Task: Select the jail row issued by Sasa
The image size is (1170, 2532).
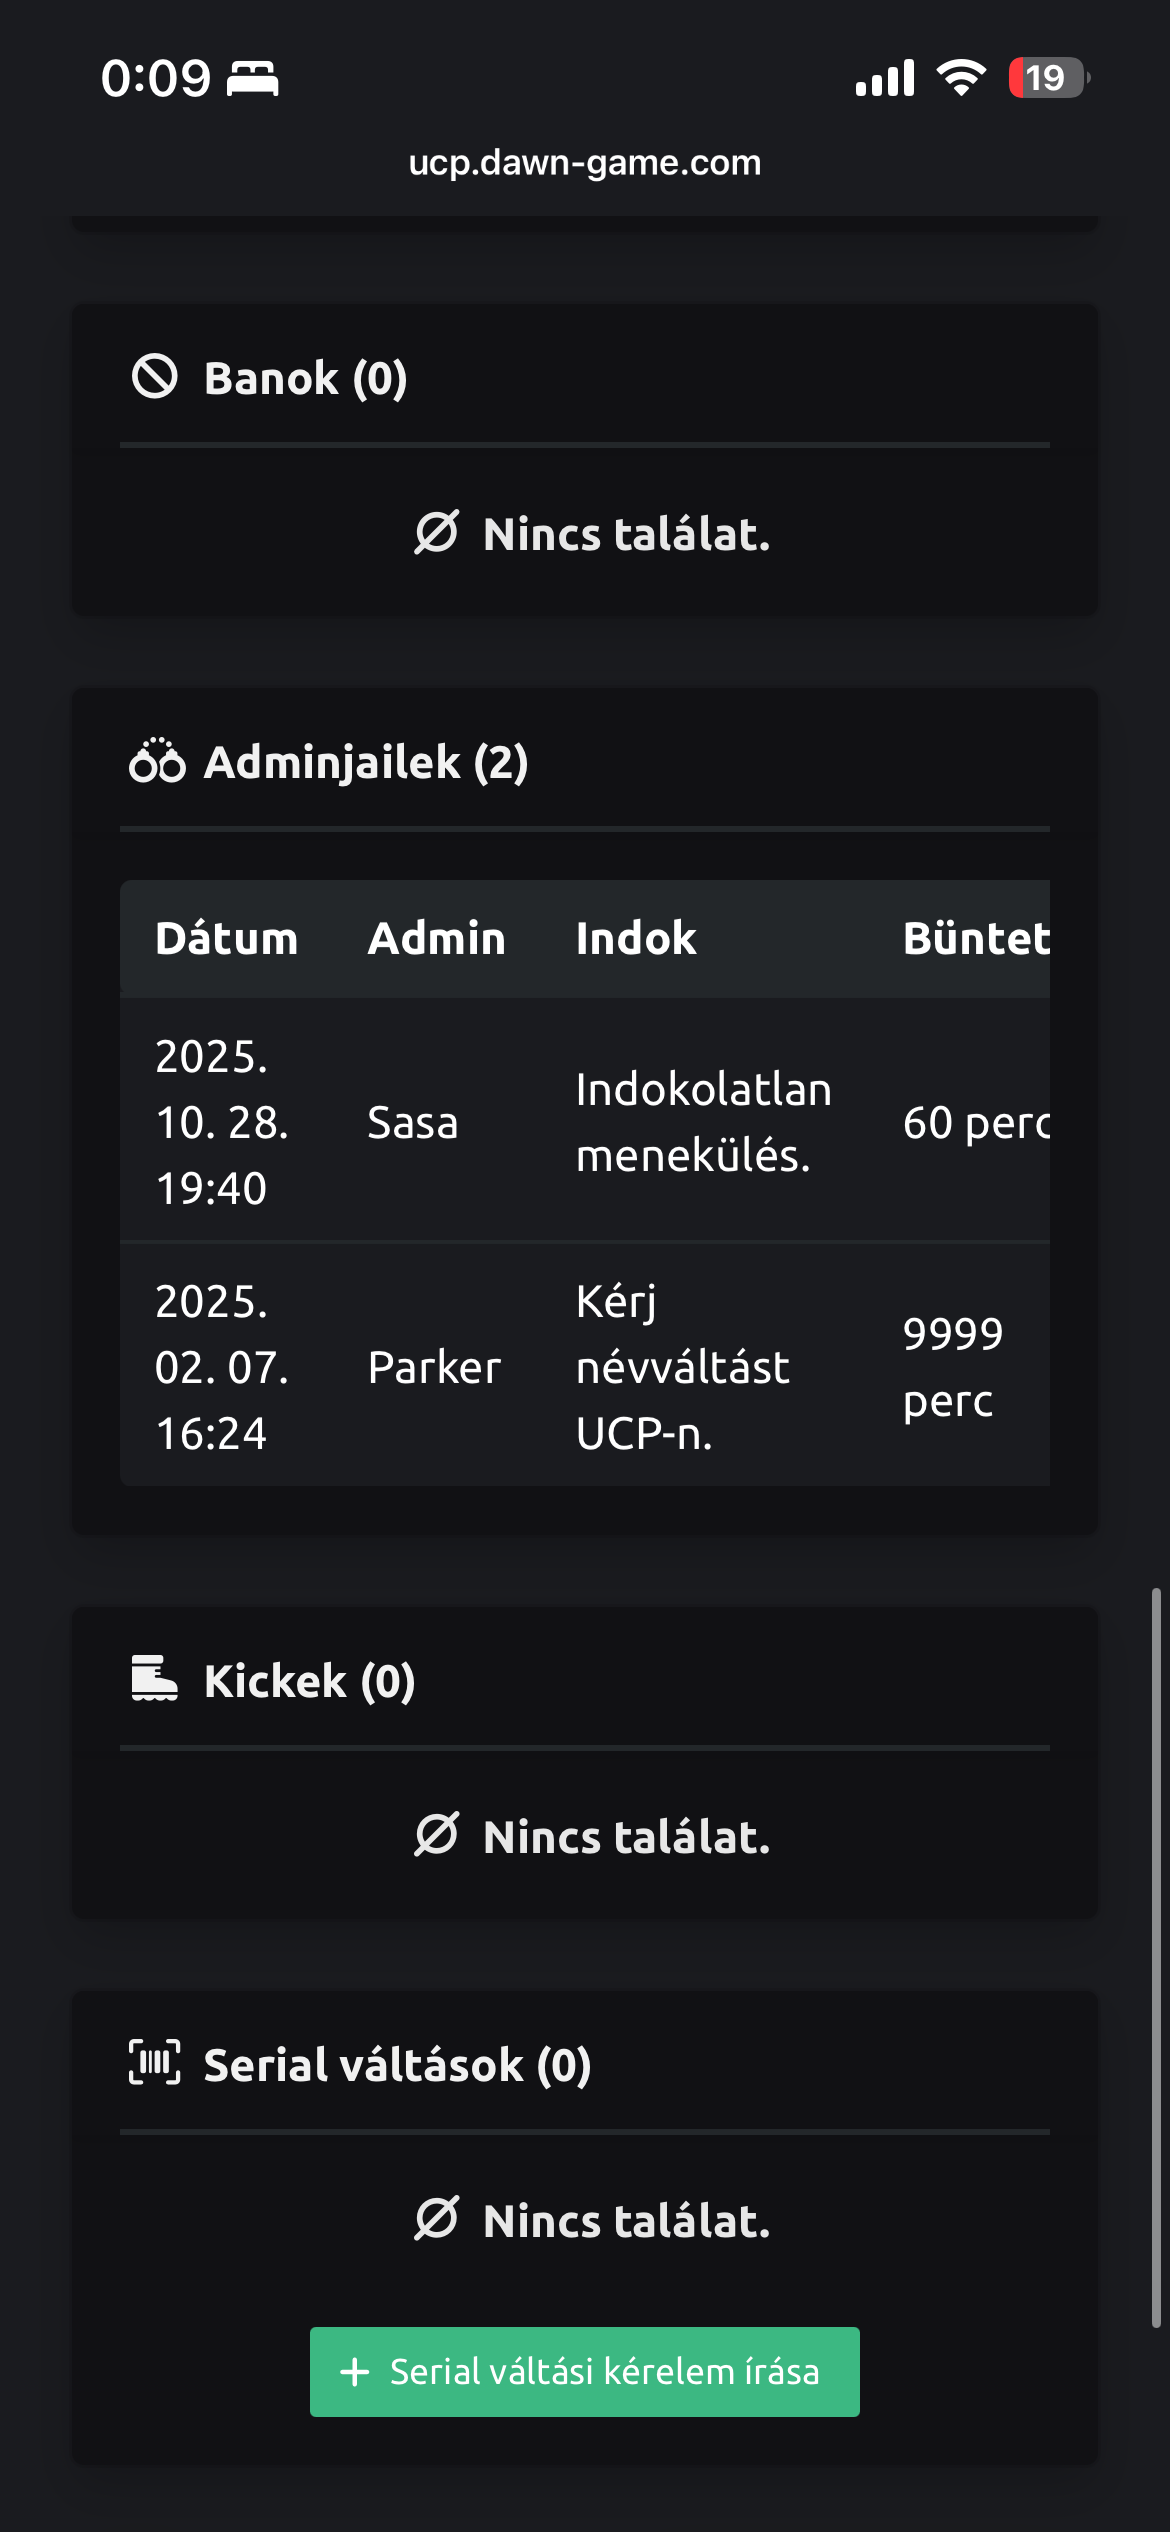Action: coord(585,1121)
